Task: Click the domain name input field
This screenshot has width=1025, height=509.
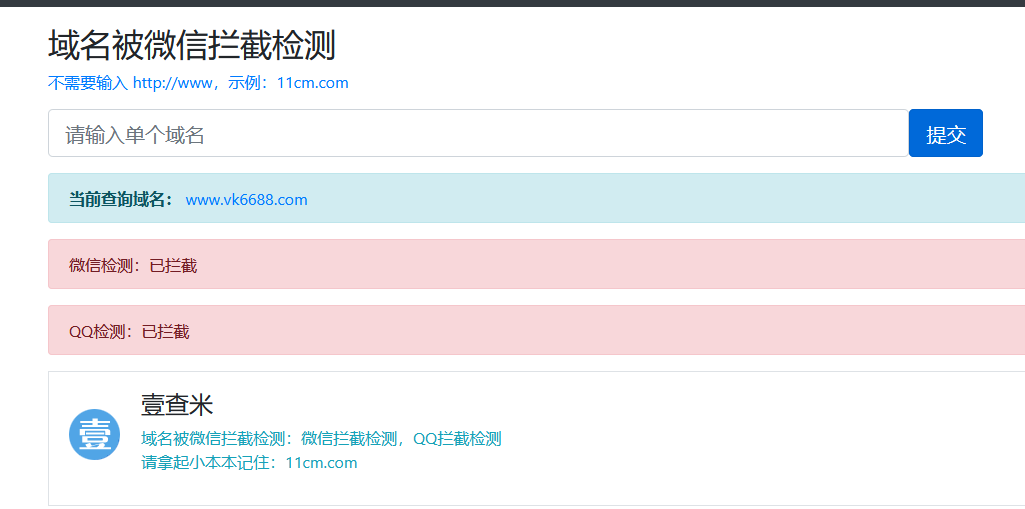Action: click(x=479, y=133)
